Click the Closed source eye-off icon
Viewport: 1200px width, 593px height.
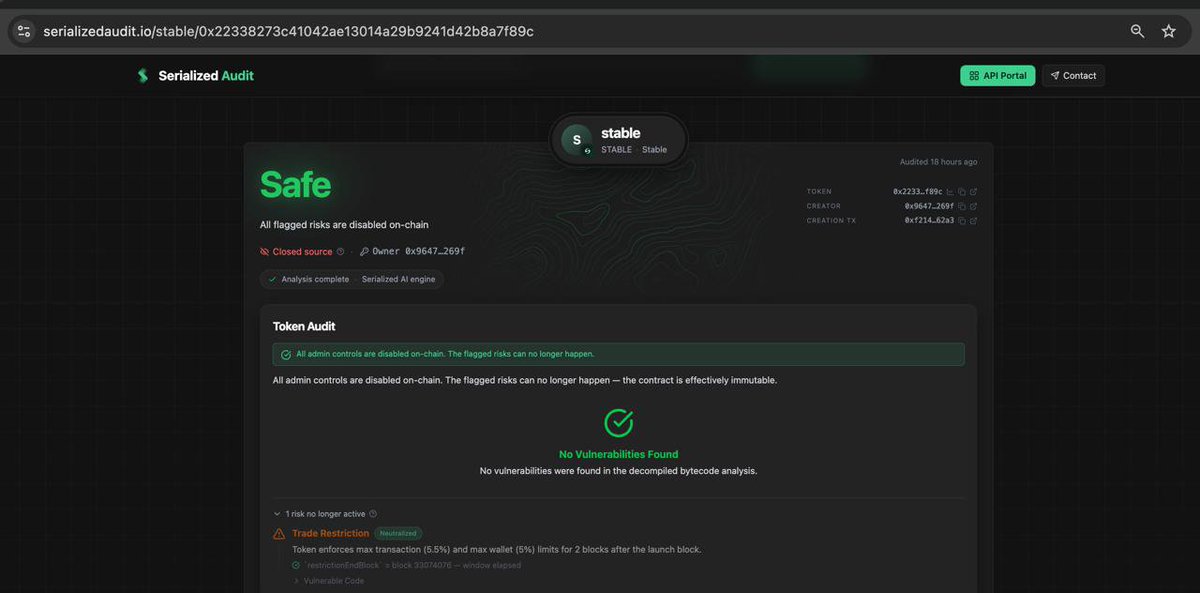[265, 252]
